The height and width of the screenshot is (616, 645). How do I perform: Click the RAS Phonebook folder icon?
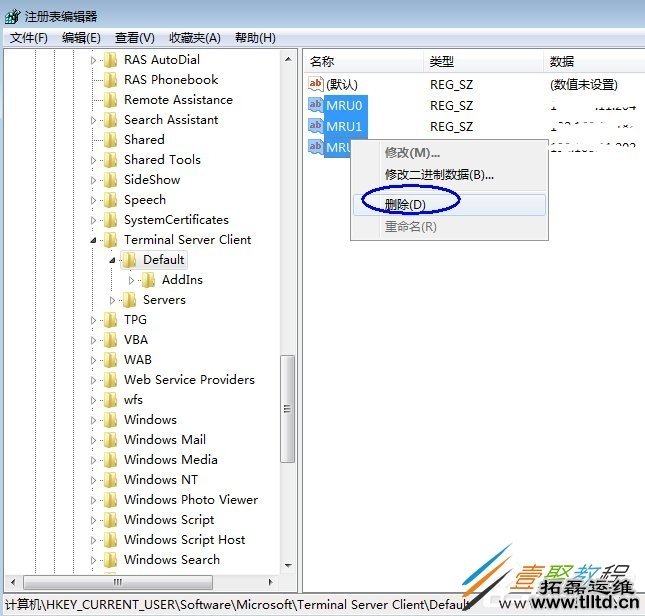pyautogui.click(x=110, y=80)
